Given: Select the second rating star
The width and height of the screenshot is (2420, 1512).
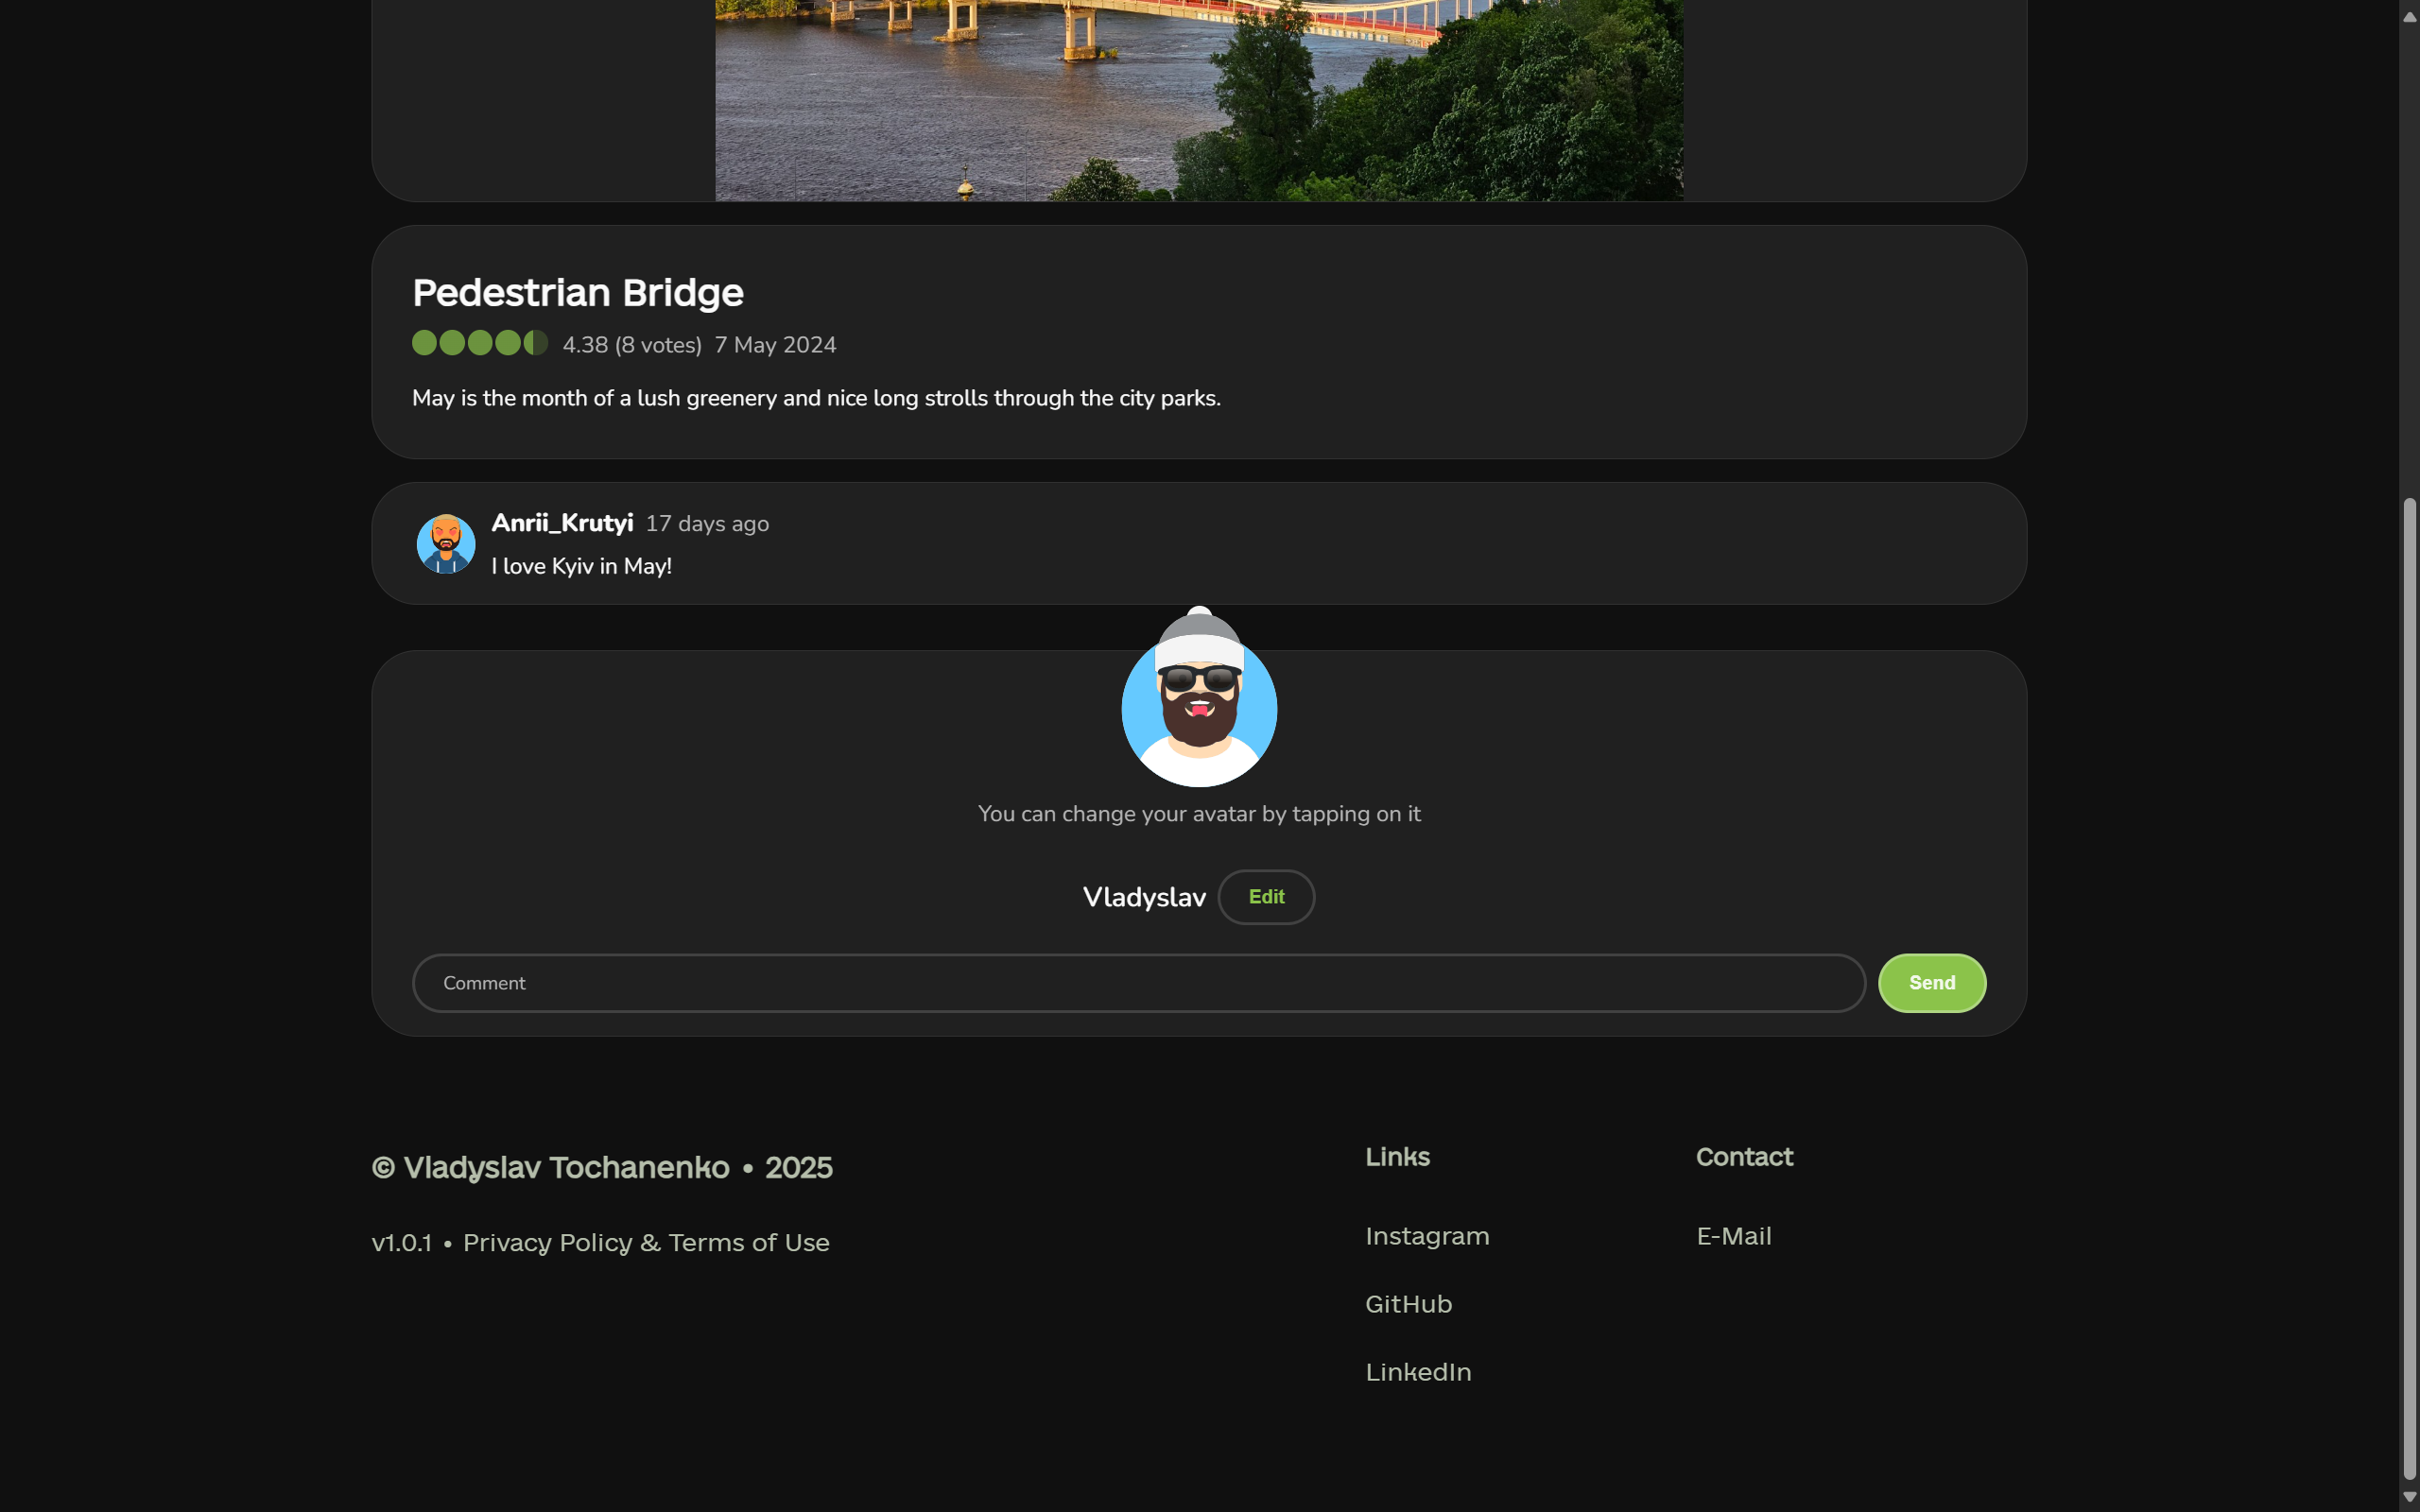Looking at the screenshot, I should tap(451, 342).
